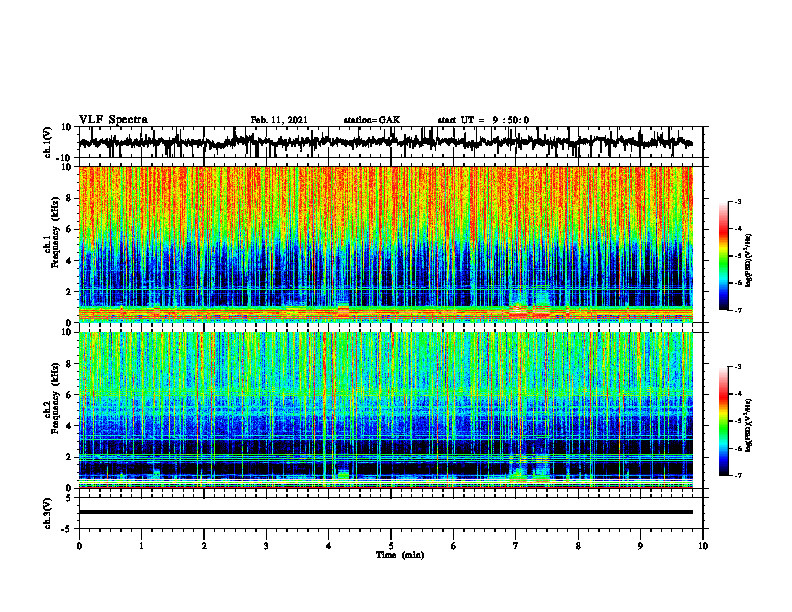This screenshot has width=792, height=612.
Task: Select the date text "Feb. 11, 2021"
Action: tap(279, 120)
